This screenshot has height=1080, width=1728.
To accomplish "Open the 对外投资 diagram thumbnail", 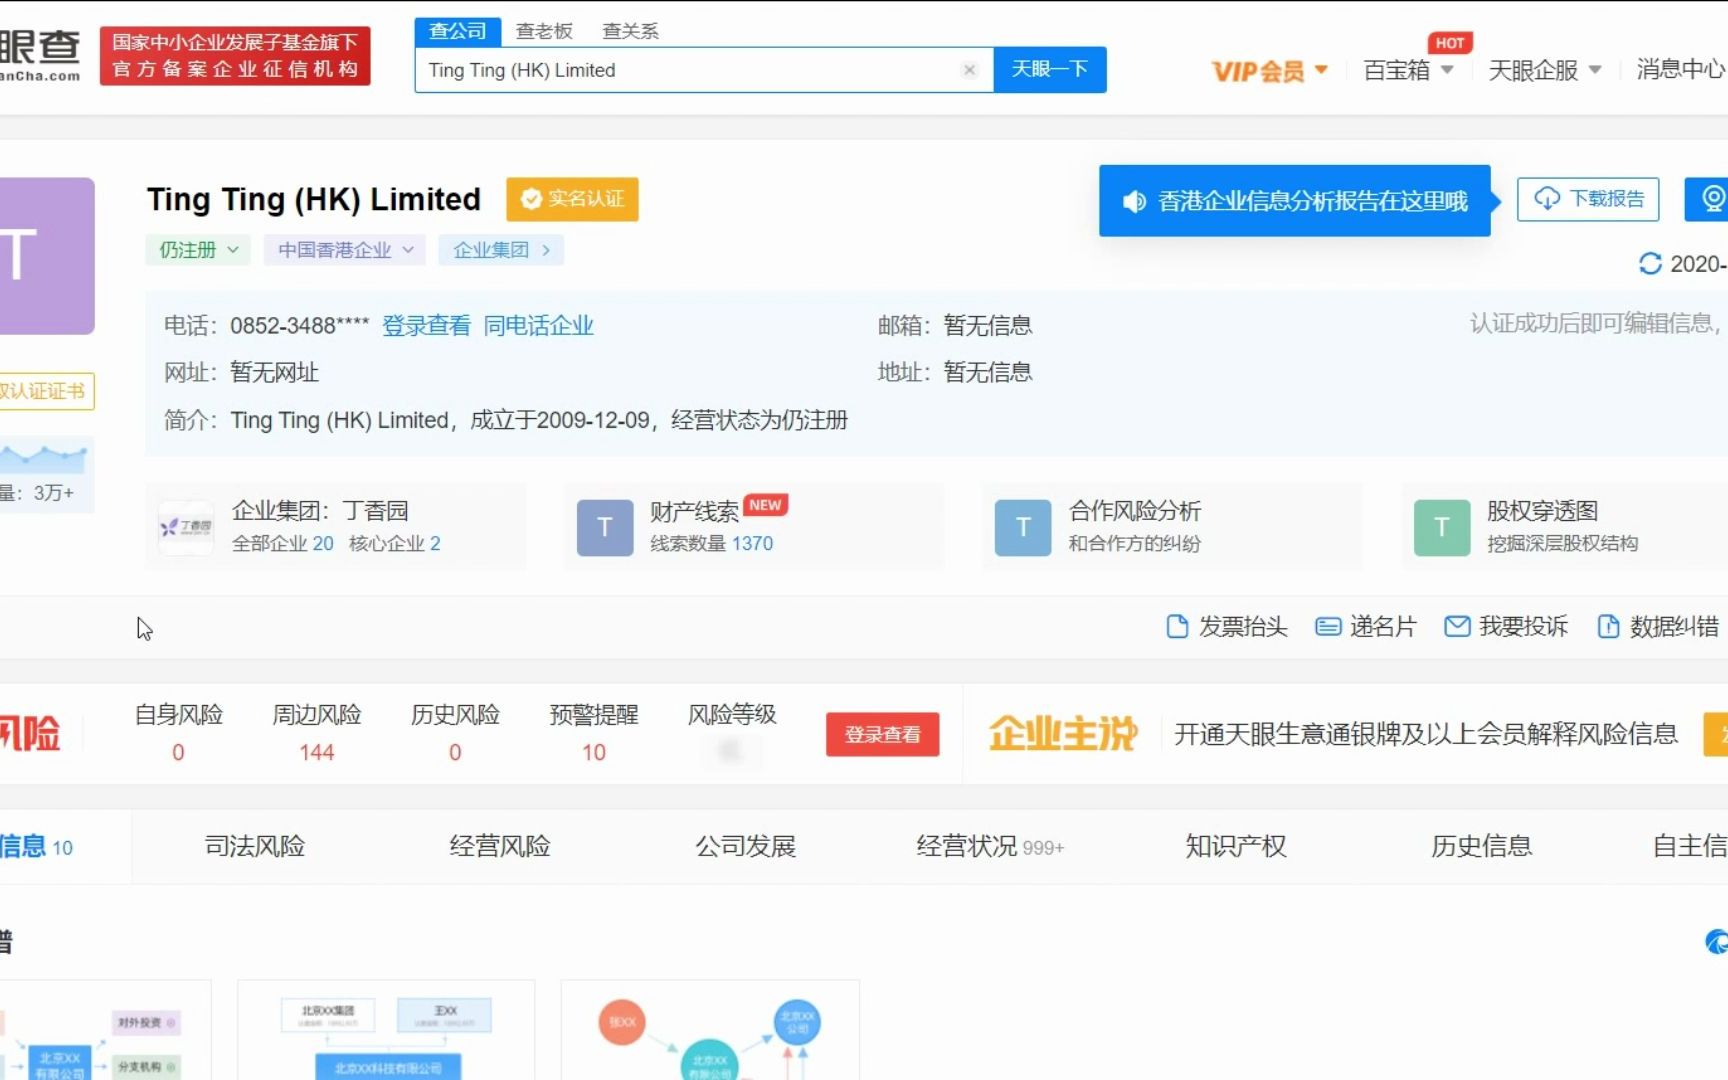I will (105, 1030).
